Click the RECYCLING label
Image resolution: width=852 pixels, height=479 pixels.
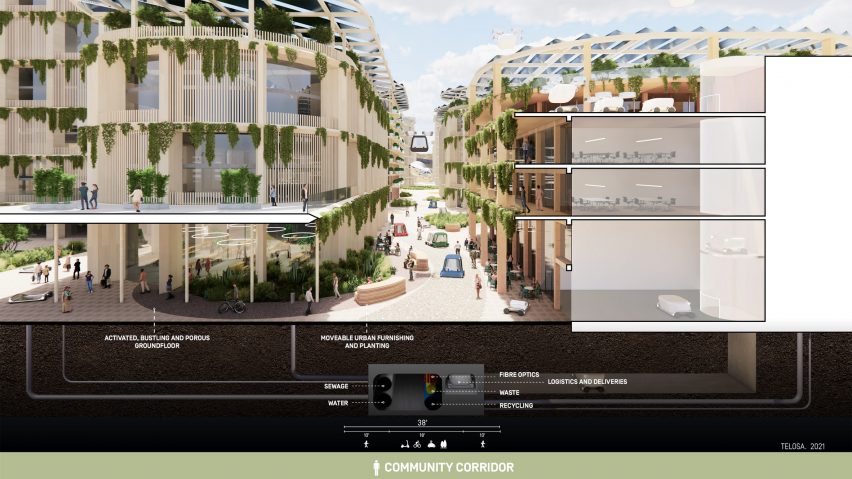[x=516, y=406]
